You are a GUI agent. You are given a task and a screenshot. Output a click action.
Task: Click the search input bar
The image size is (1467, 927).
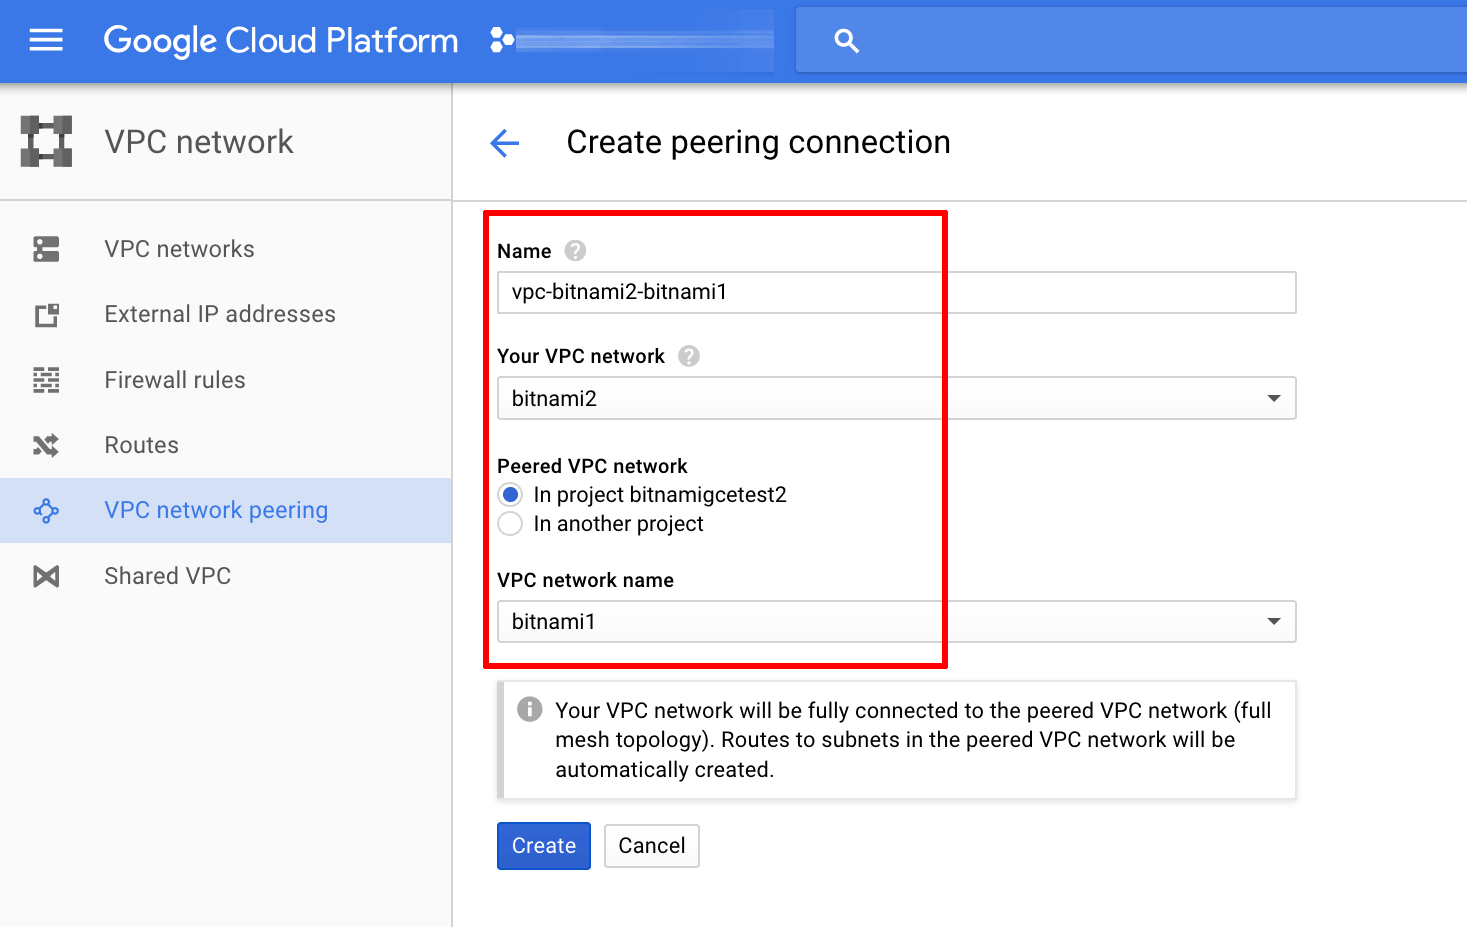coord(1131,41)
